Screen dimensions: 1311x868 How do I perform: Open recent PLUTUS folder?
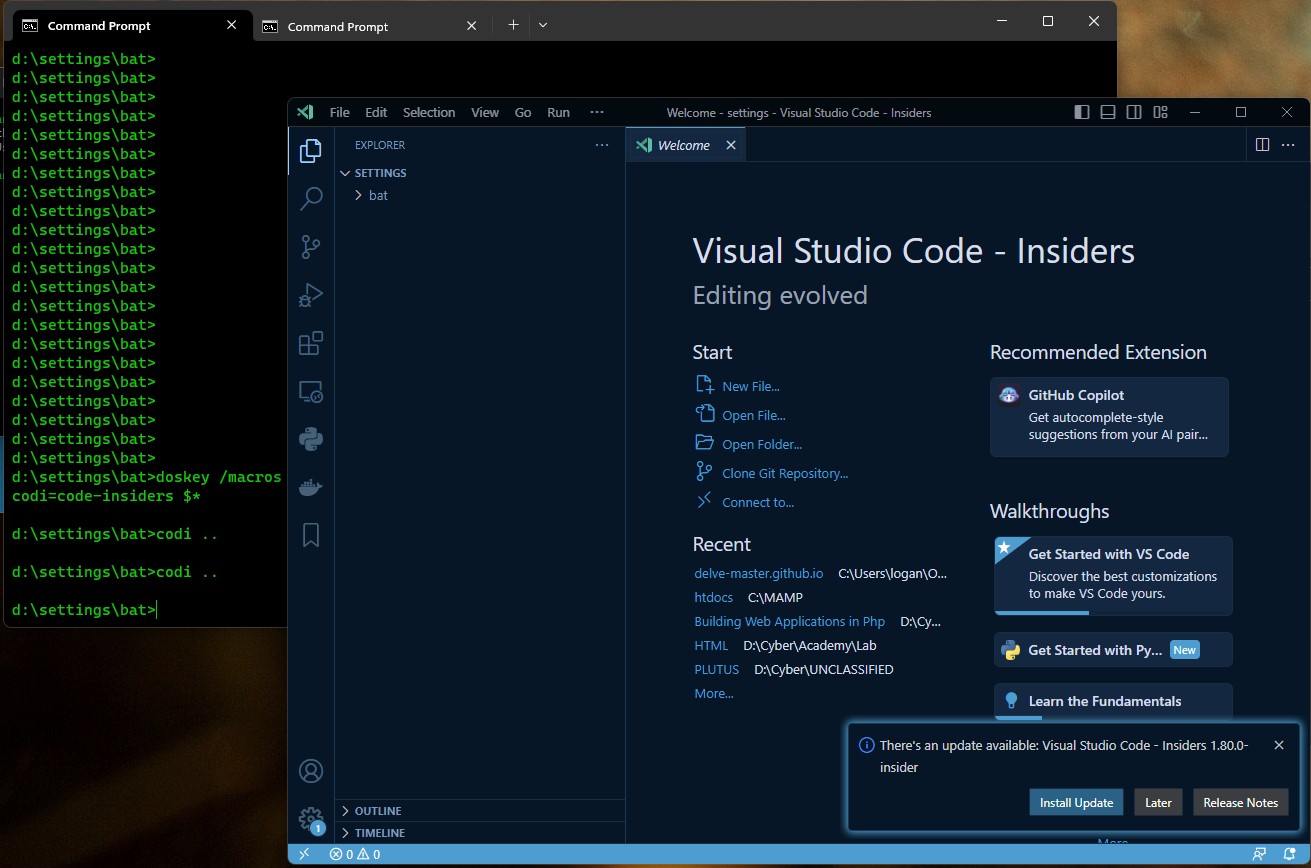click(717, 669)
